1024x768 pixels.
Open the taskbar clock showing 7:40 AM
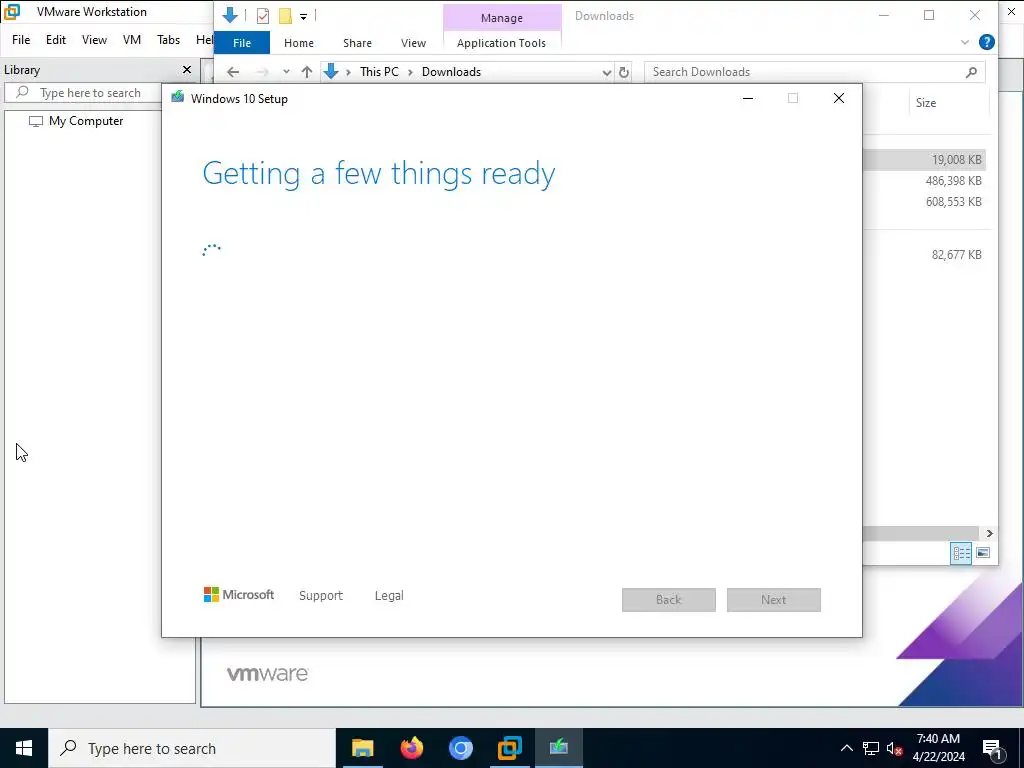938,748
